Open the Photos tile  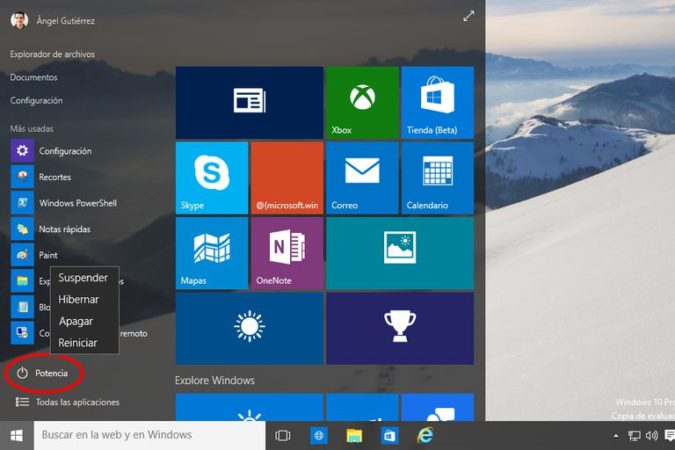coord(400,253)
